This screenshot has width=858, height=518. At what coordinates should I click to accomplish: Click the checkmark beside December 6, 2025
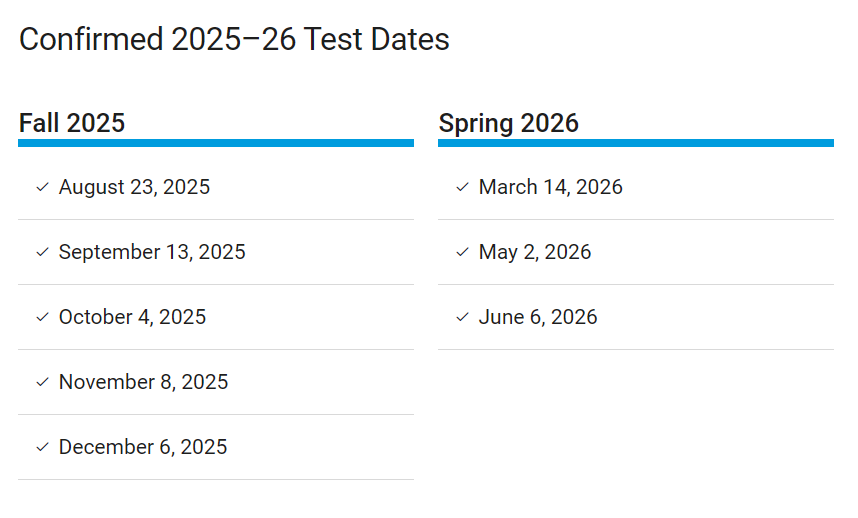(42, 447)
